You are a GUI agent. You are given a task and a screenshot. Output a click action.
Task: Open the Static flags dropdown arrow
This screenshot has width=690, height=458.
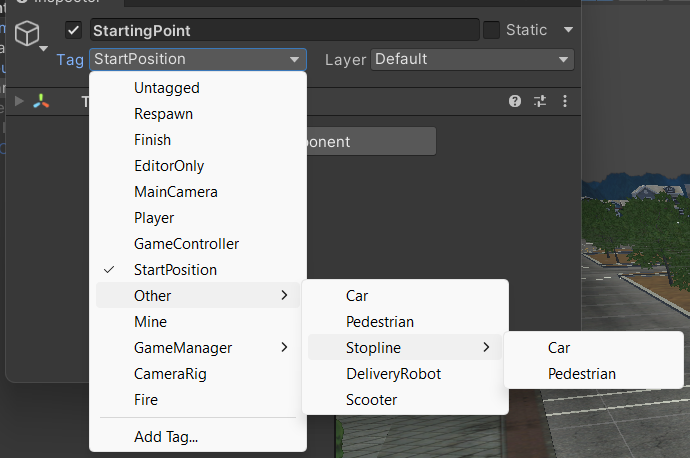pos(568,30)
